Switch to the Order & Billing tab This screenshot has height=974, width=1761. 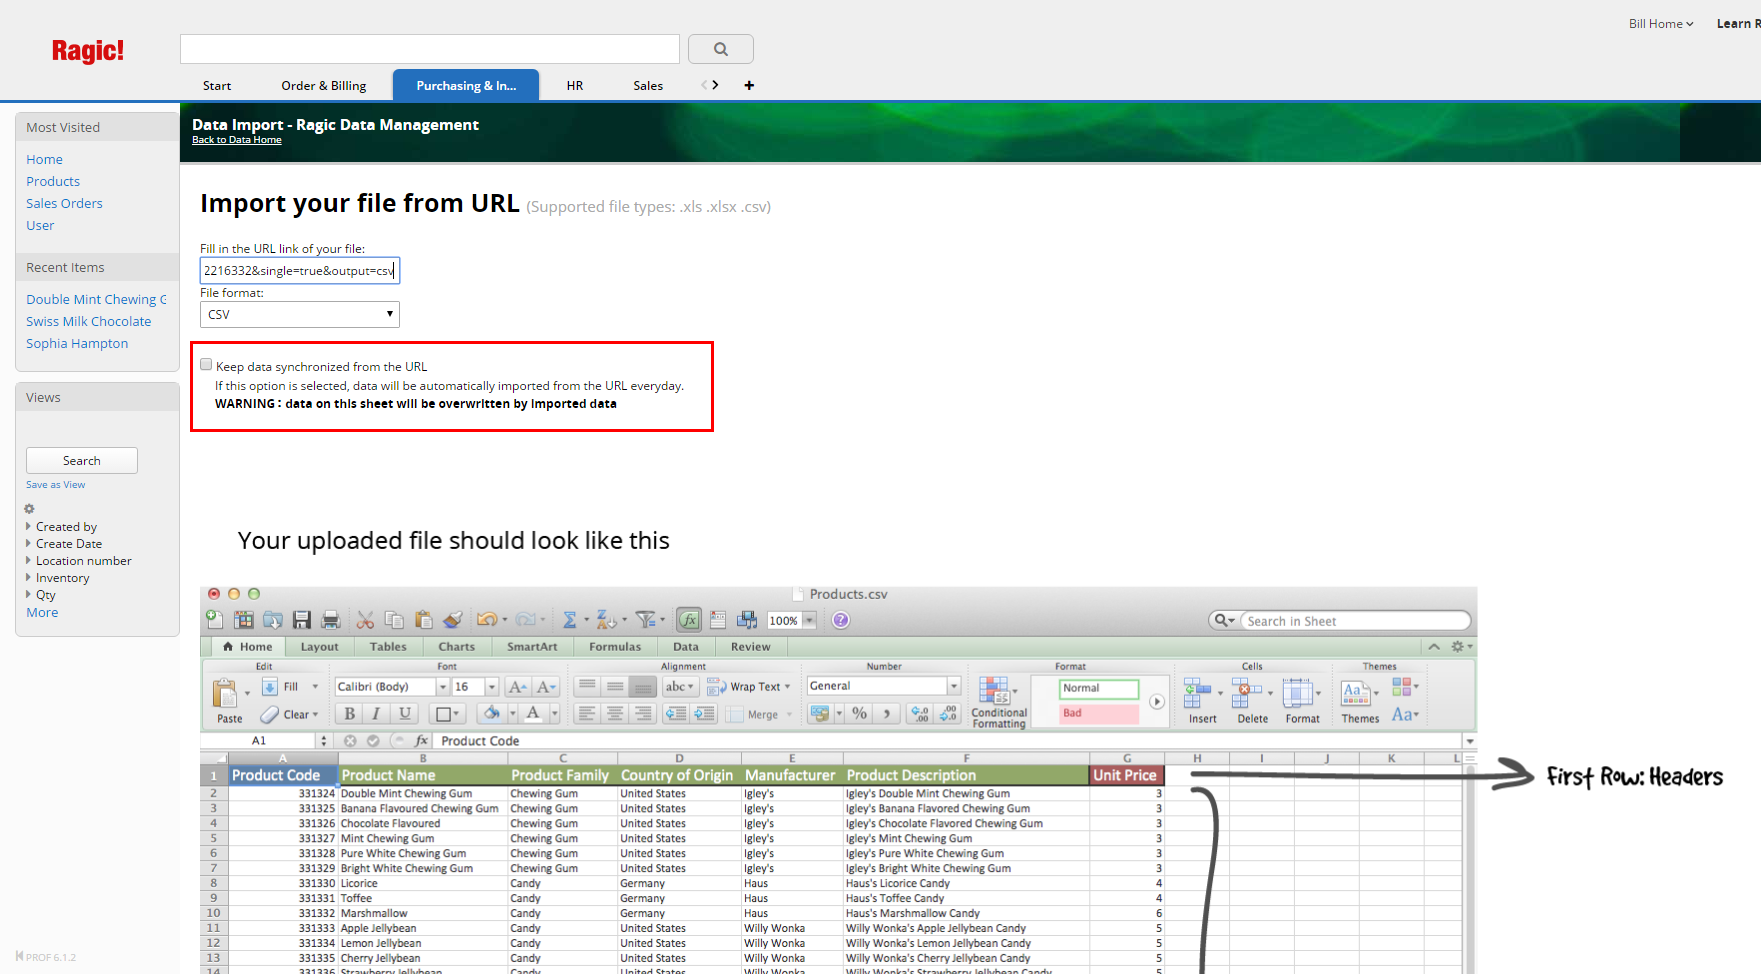(323, 86)
